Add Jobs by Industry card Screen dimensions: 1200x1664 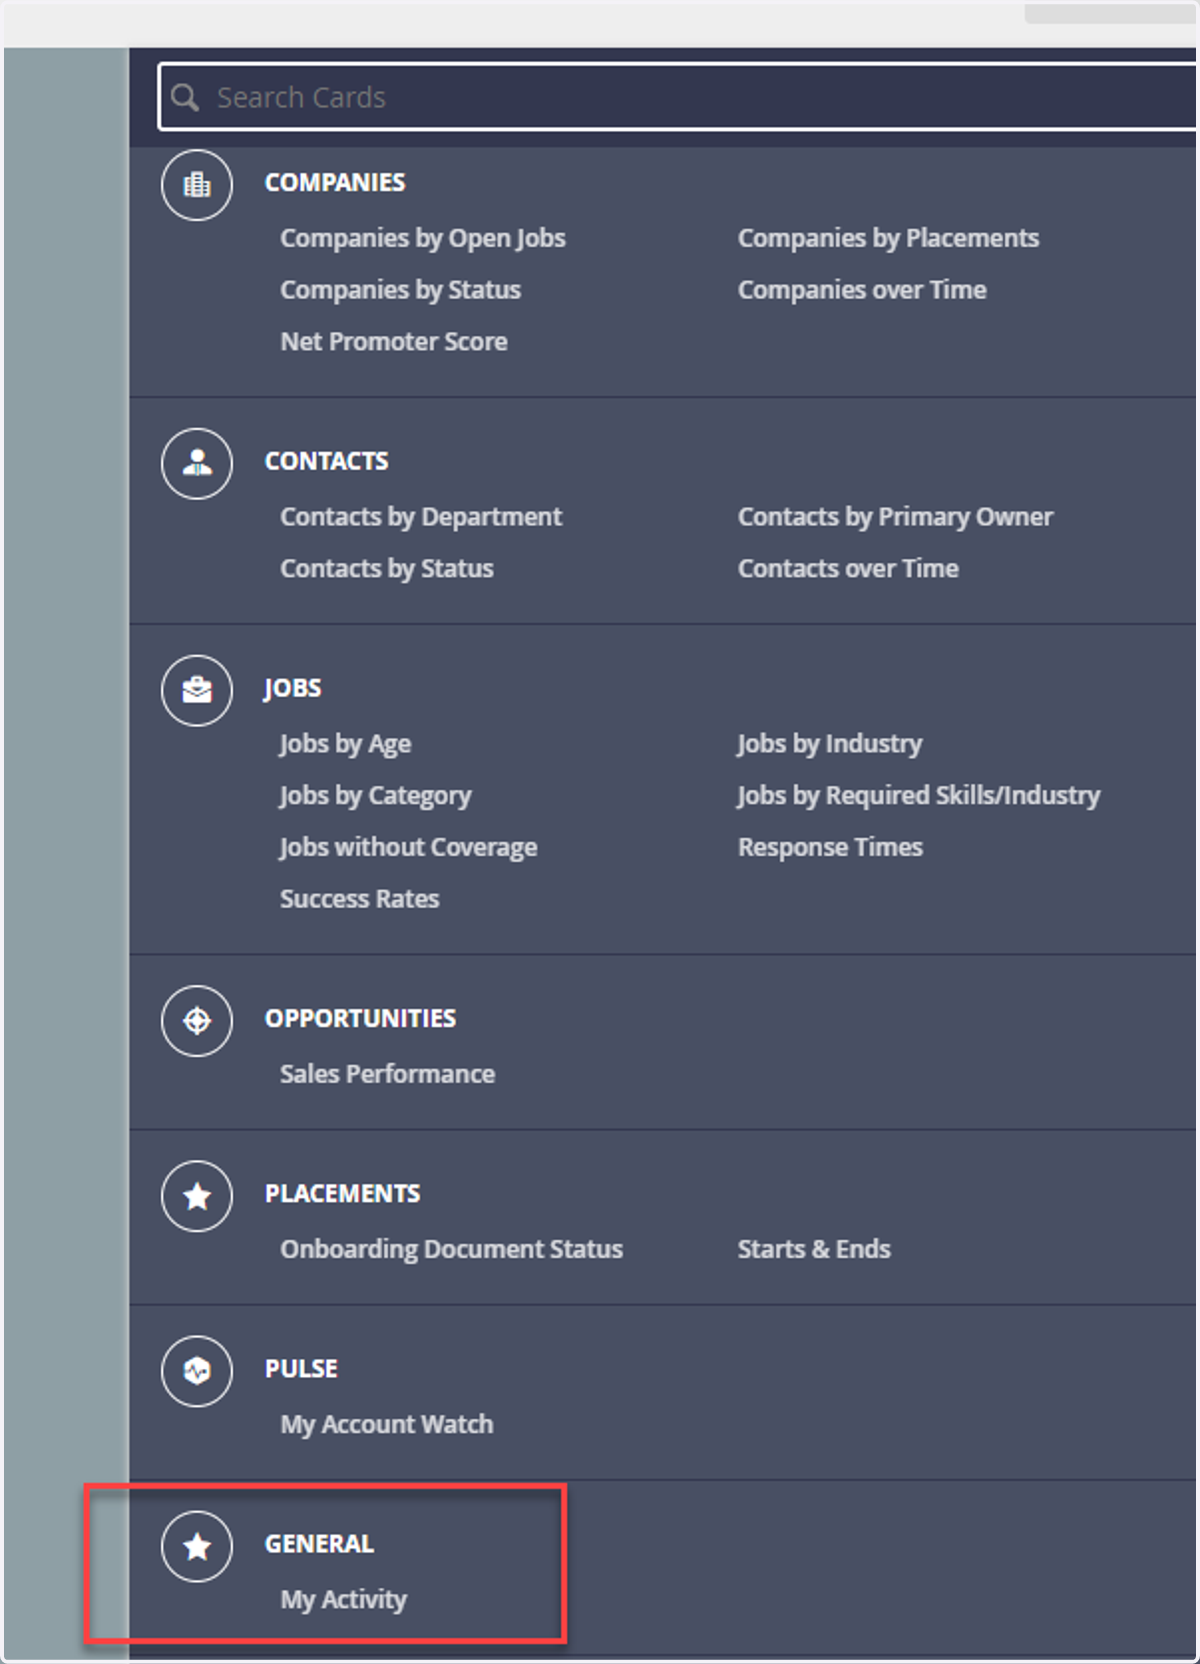(x=829, y=744)
